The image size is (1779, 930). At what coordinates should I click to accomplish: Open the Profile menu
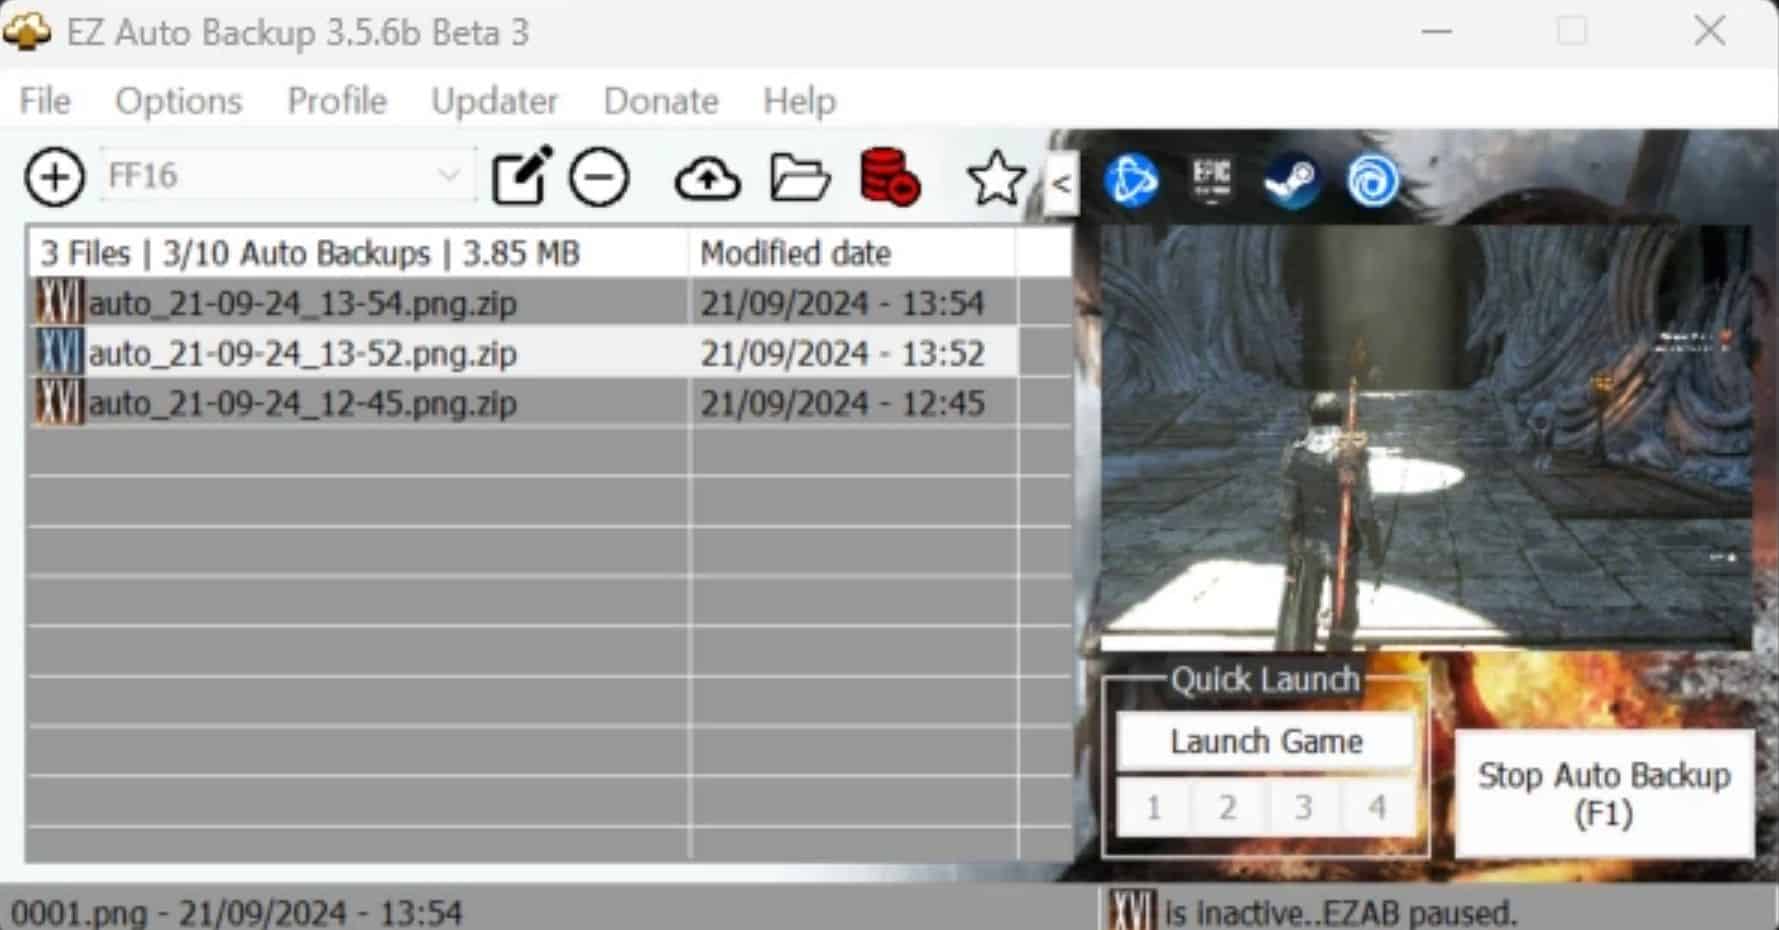click(337, 101)
